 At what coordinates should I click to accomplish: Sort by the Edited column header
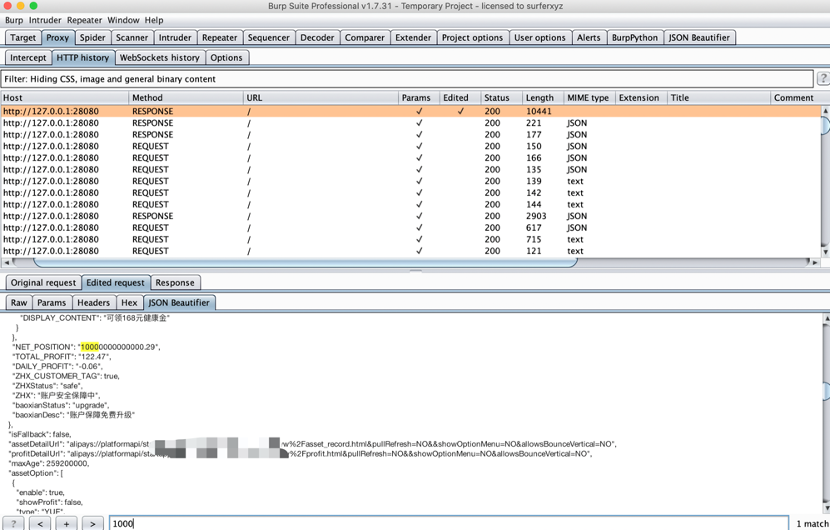pos(460,98)
